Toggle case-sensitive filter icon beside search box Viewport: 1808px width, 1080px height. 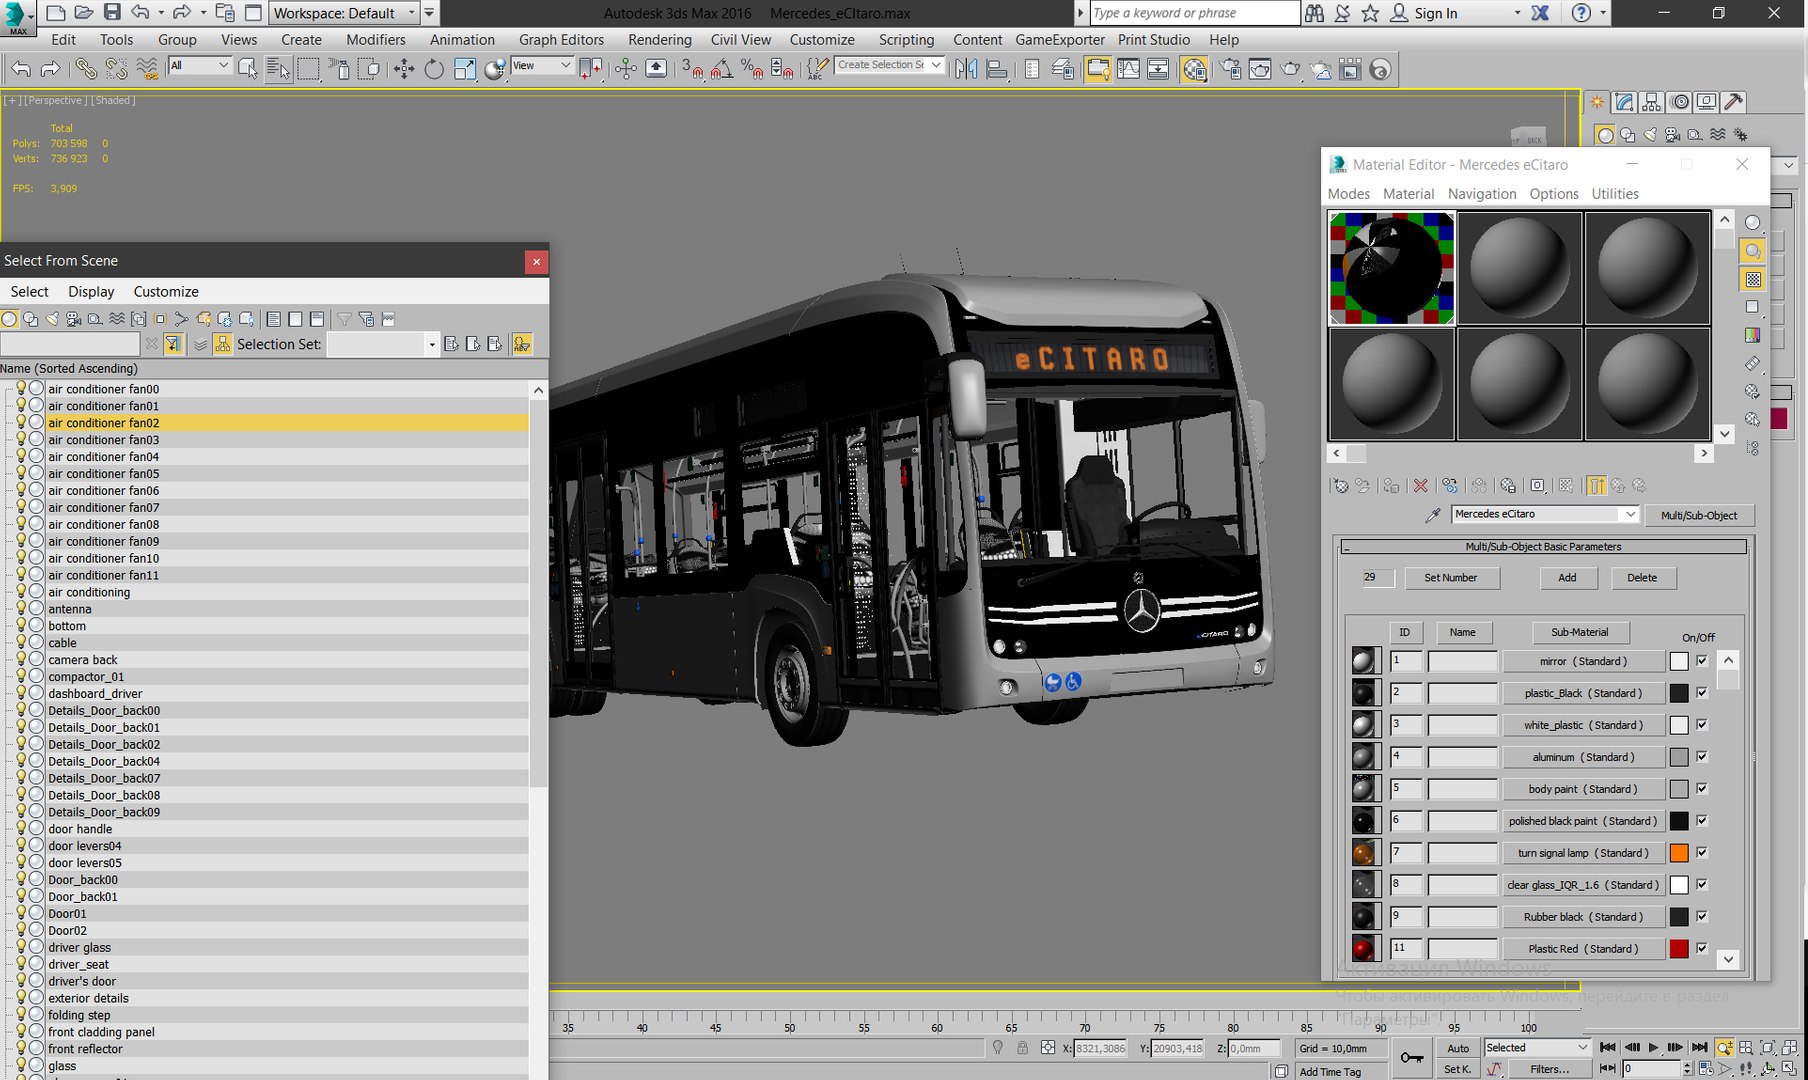pos(173,344)
